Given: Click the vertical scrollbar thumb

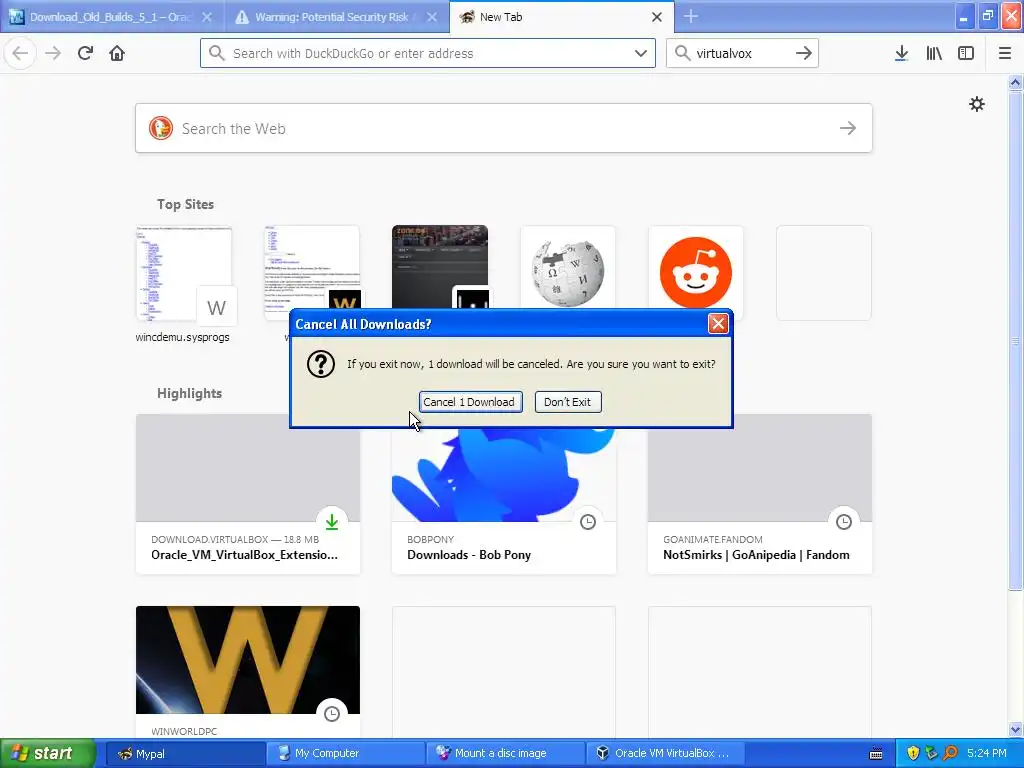Looking at the screenshot, I should pyautogui.click(x=1016, y=340).
